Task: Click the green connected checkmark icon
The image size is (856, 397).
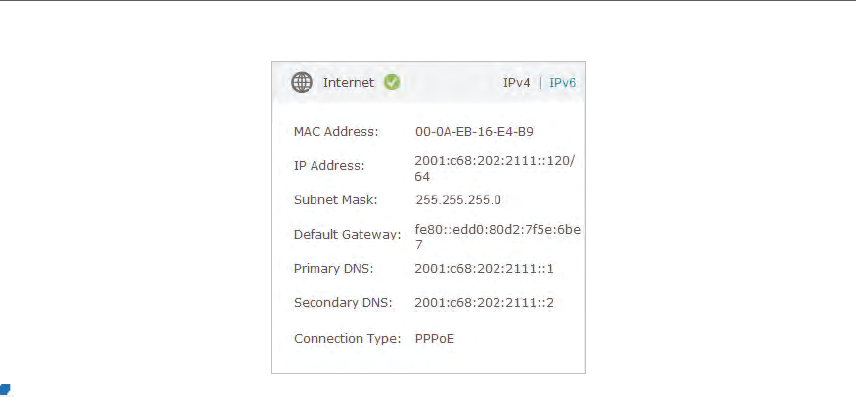Action: coord(391,82)
